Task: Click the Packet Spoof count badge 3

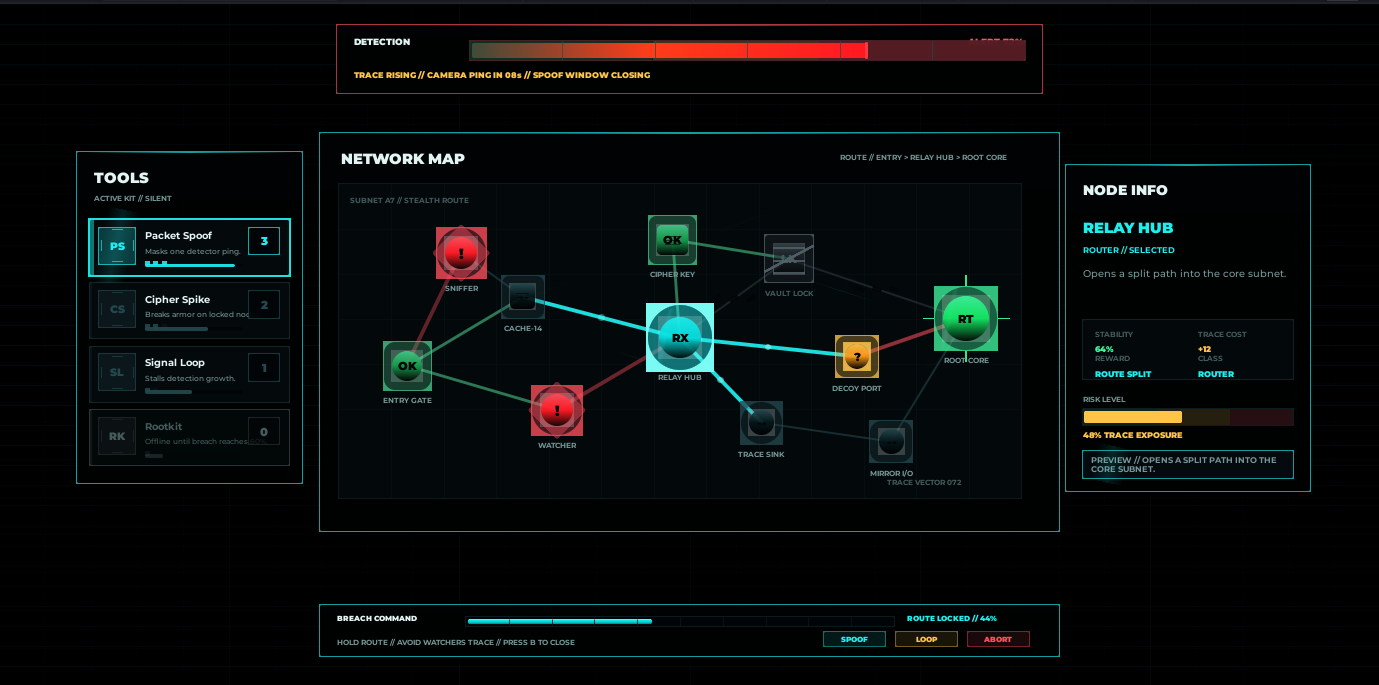Action: [x=264, y=241]
